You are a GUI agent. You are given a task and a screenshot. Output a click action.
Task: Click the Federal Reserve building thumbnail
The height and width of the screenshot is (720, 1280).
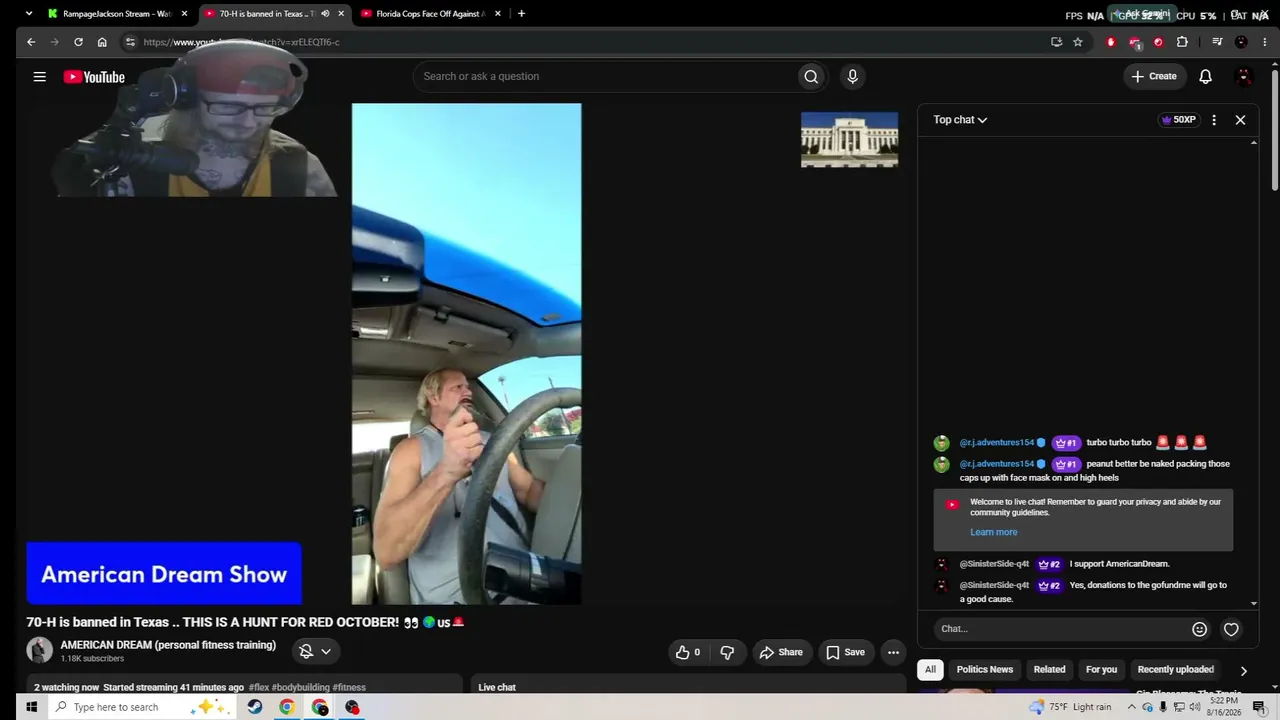point(849,139)
